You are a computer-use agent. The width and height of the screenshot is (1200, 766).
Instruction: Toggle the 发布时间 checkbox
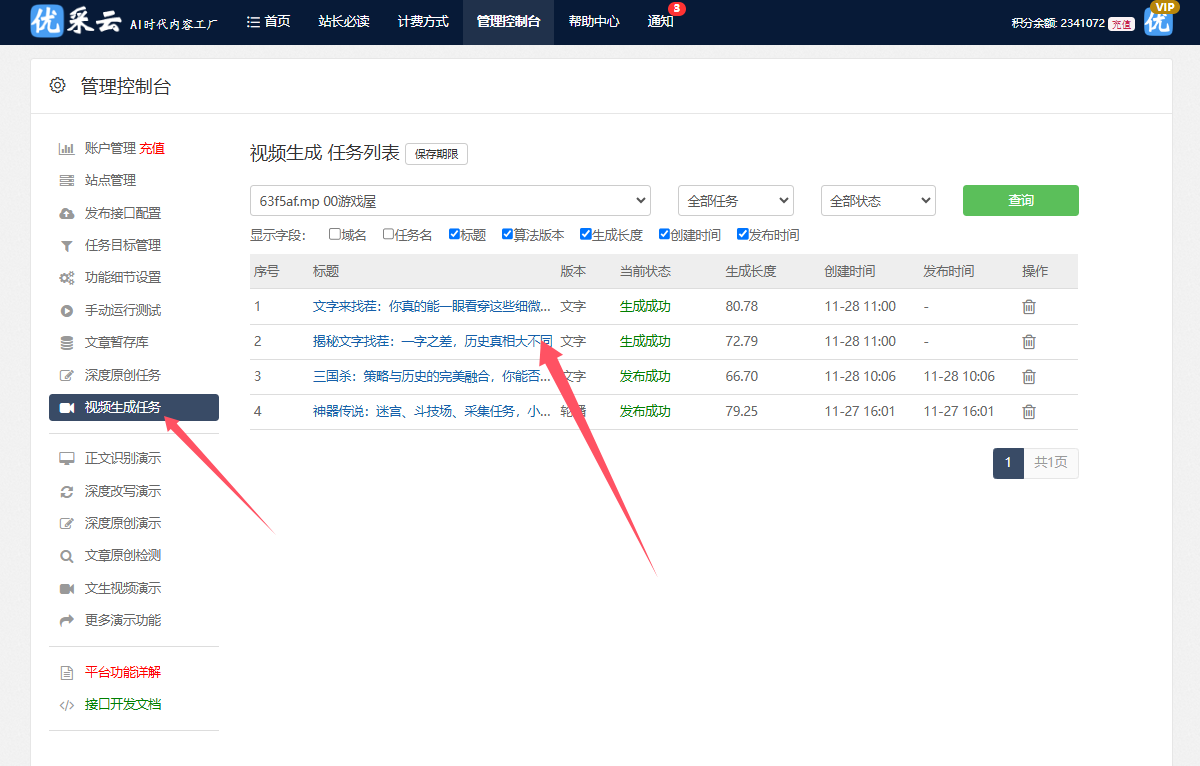click(x=743, y=235)
